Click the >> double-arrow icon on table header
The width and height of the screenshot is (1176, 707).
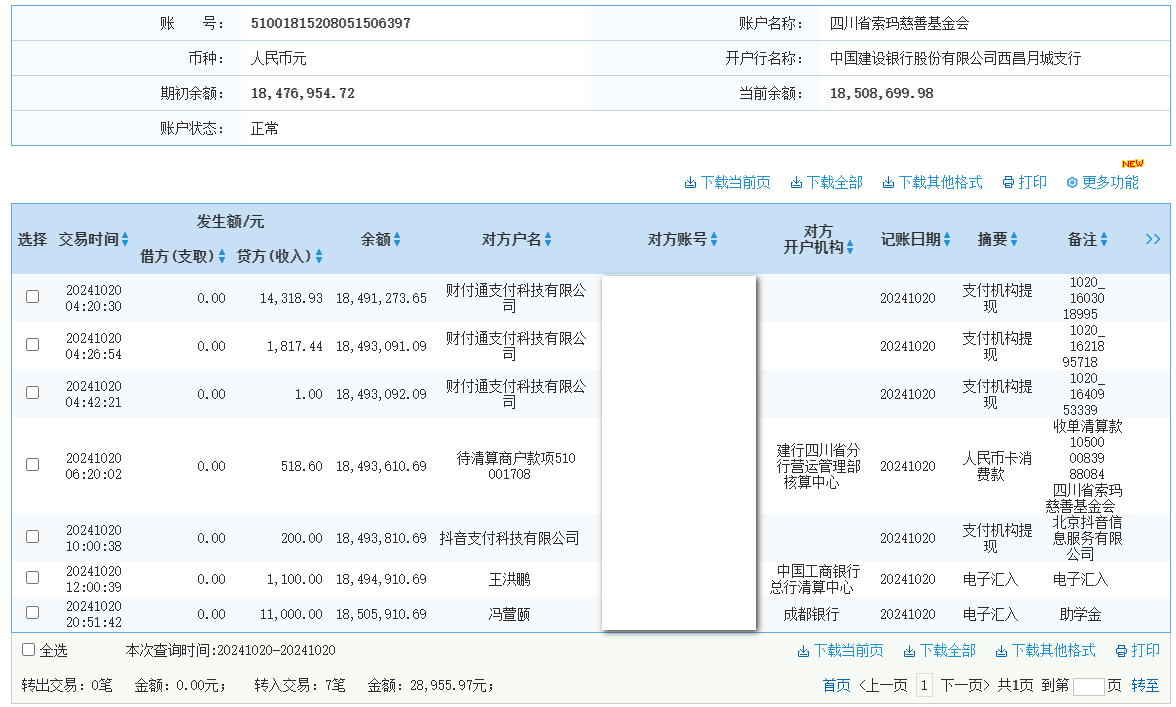[1152, 239]
